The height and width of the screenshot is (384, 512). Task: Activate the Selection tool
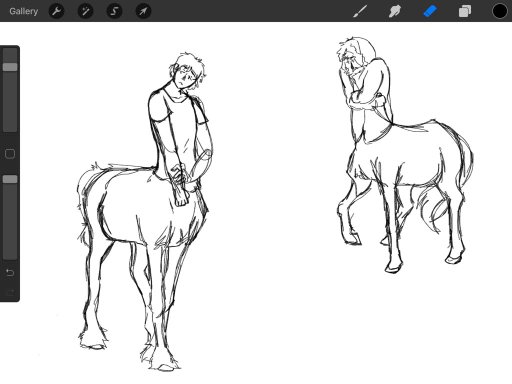(x=114, y=11)
